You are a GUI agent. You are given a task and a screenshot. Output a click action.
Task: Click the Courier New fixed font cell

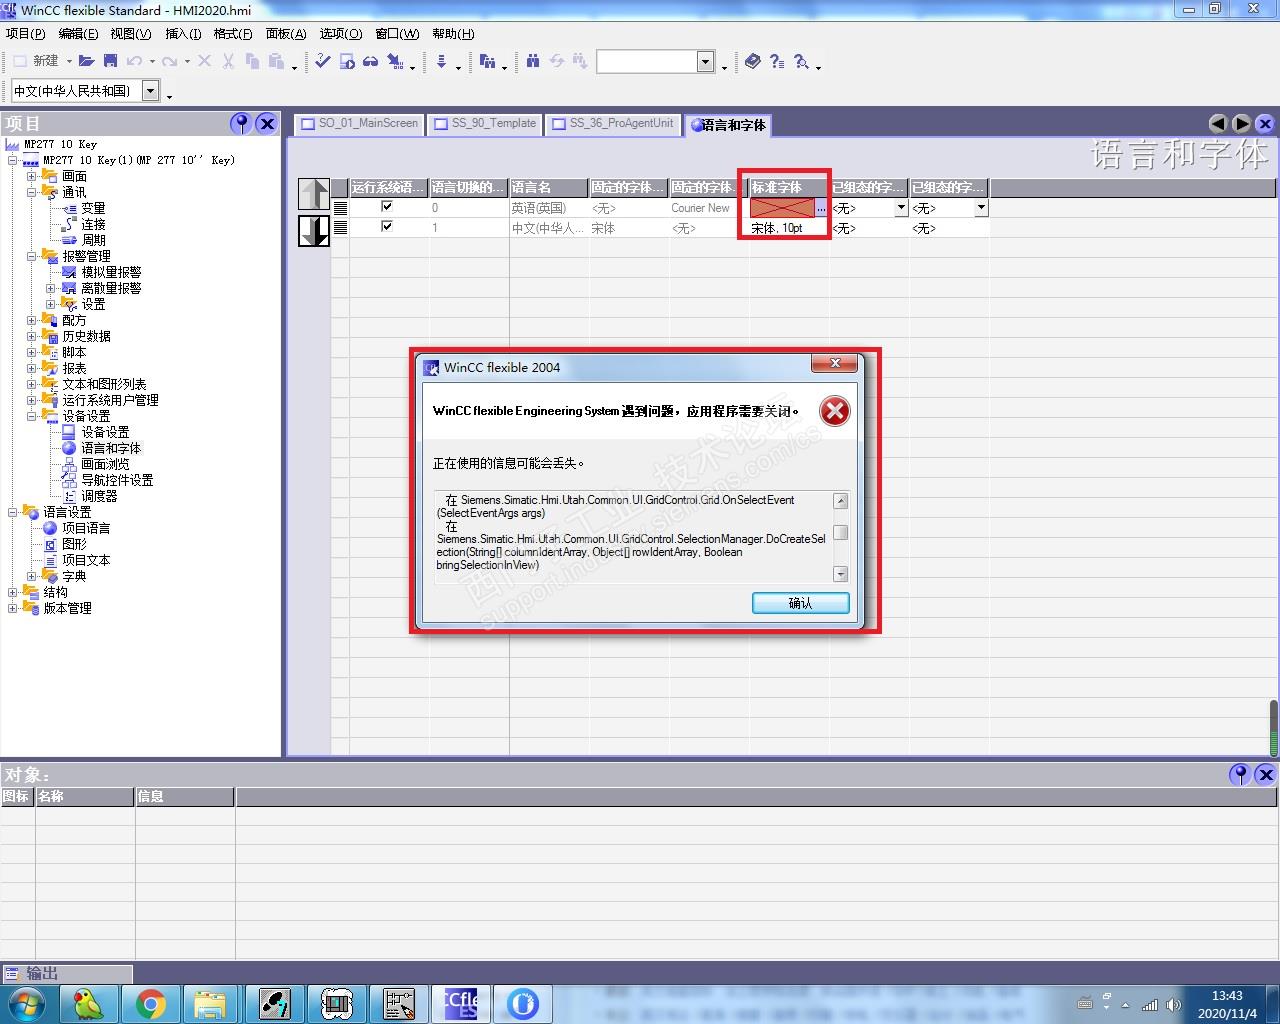[709, 208]
